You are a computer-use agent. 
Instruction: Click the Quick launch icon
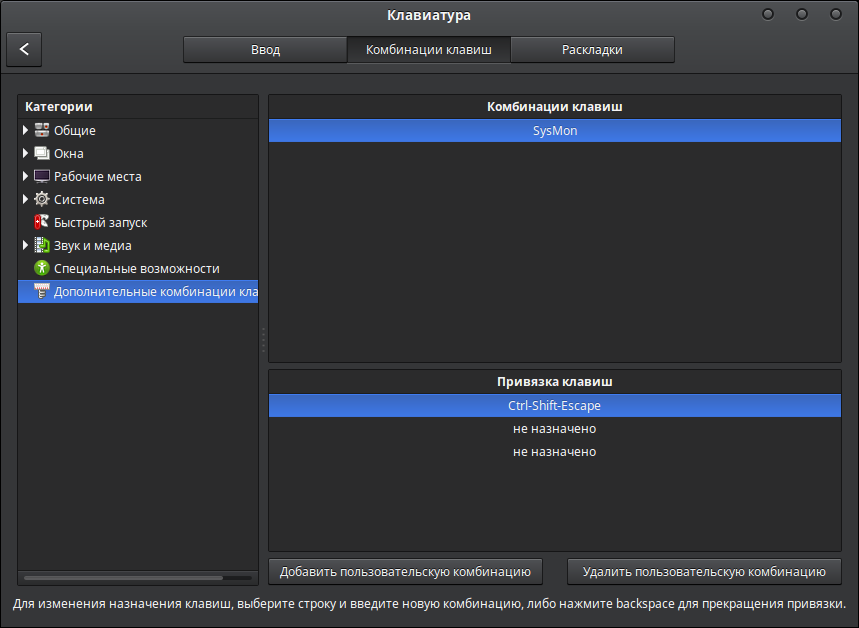point(41,222)
